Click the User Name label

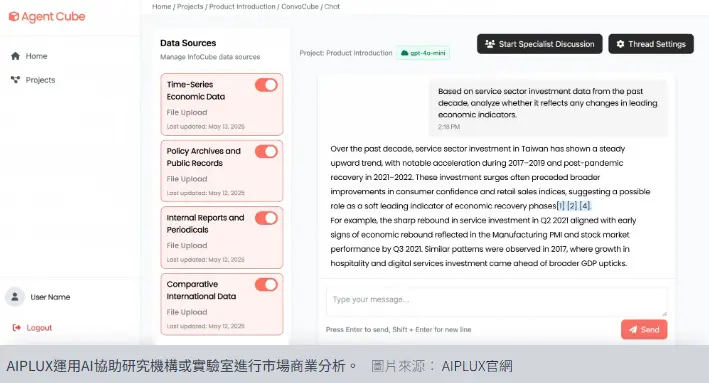coord(50,297)
